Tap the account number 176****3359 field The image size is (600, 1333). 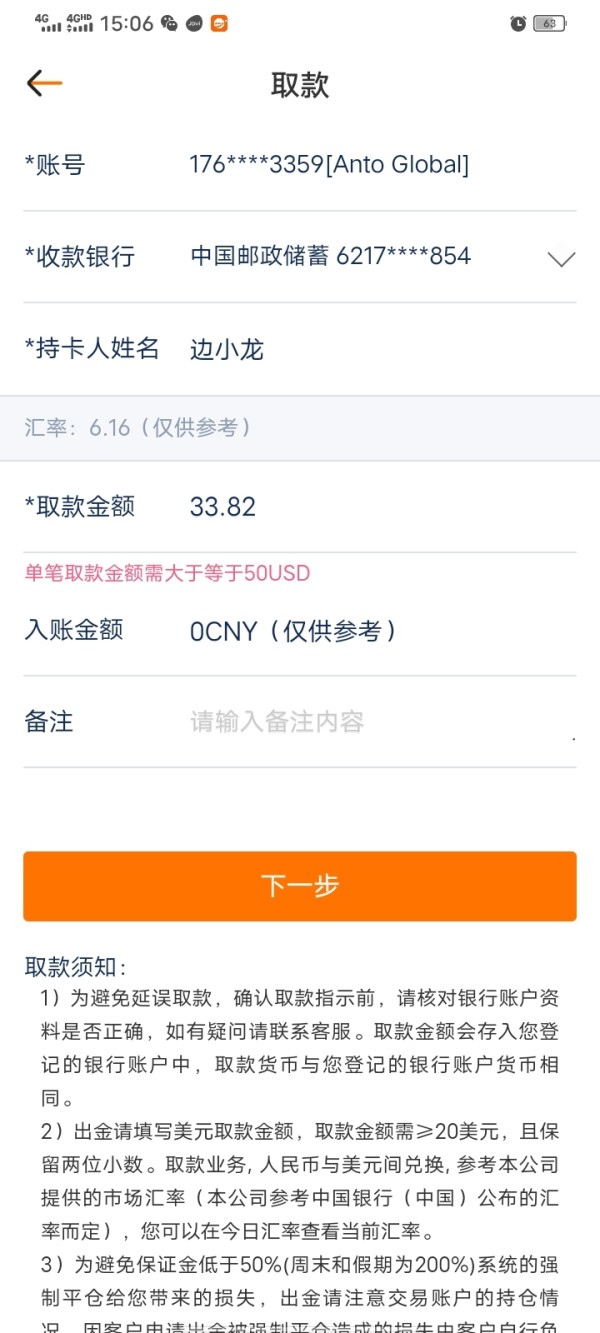pos(329,165)
